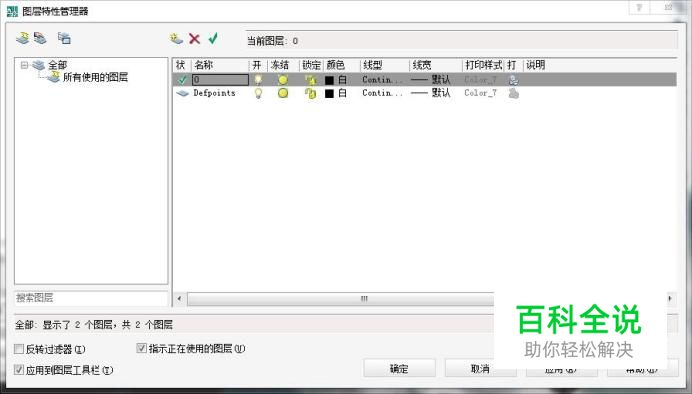Click Color_7 plot style of layer 0
Screen dimensions: 692x394
[480, 80]
